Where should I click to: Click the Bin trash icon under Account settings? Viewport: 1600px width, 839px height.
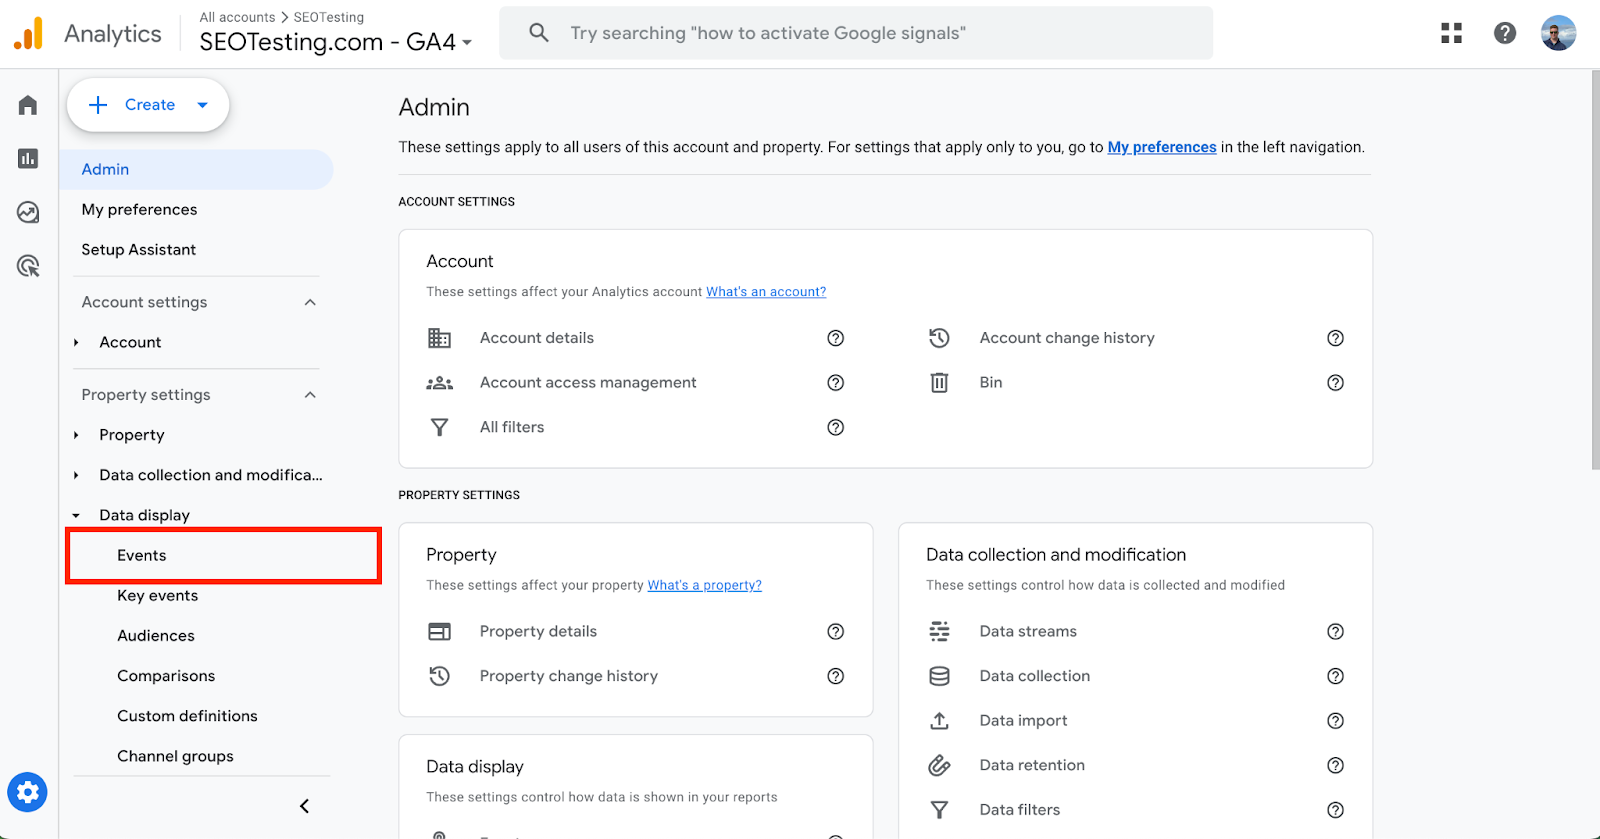tap(938, 382)
